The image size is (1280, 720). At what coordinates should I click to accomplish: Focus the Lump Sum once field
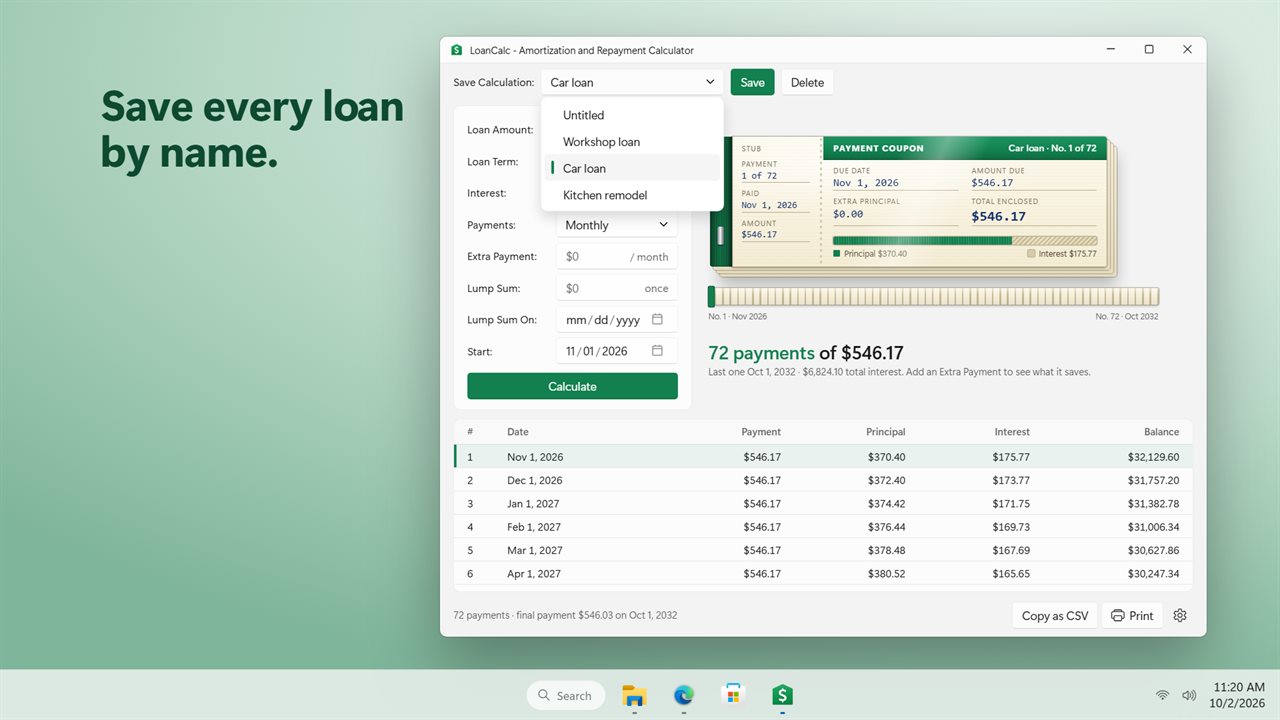click(x=617, y=288)
